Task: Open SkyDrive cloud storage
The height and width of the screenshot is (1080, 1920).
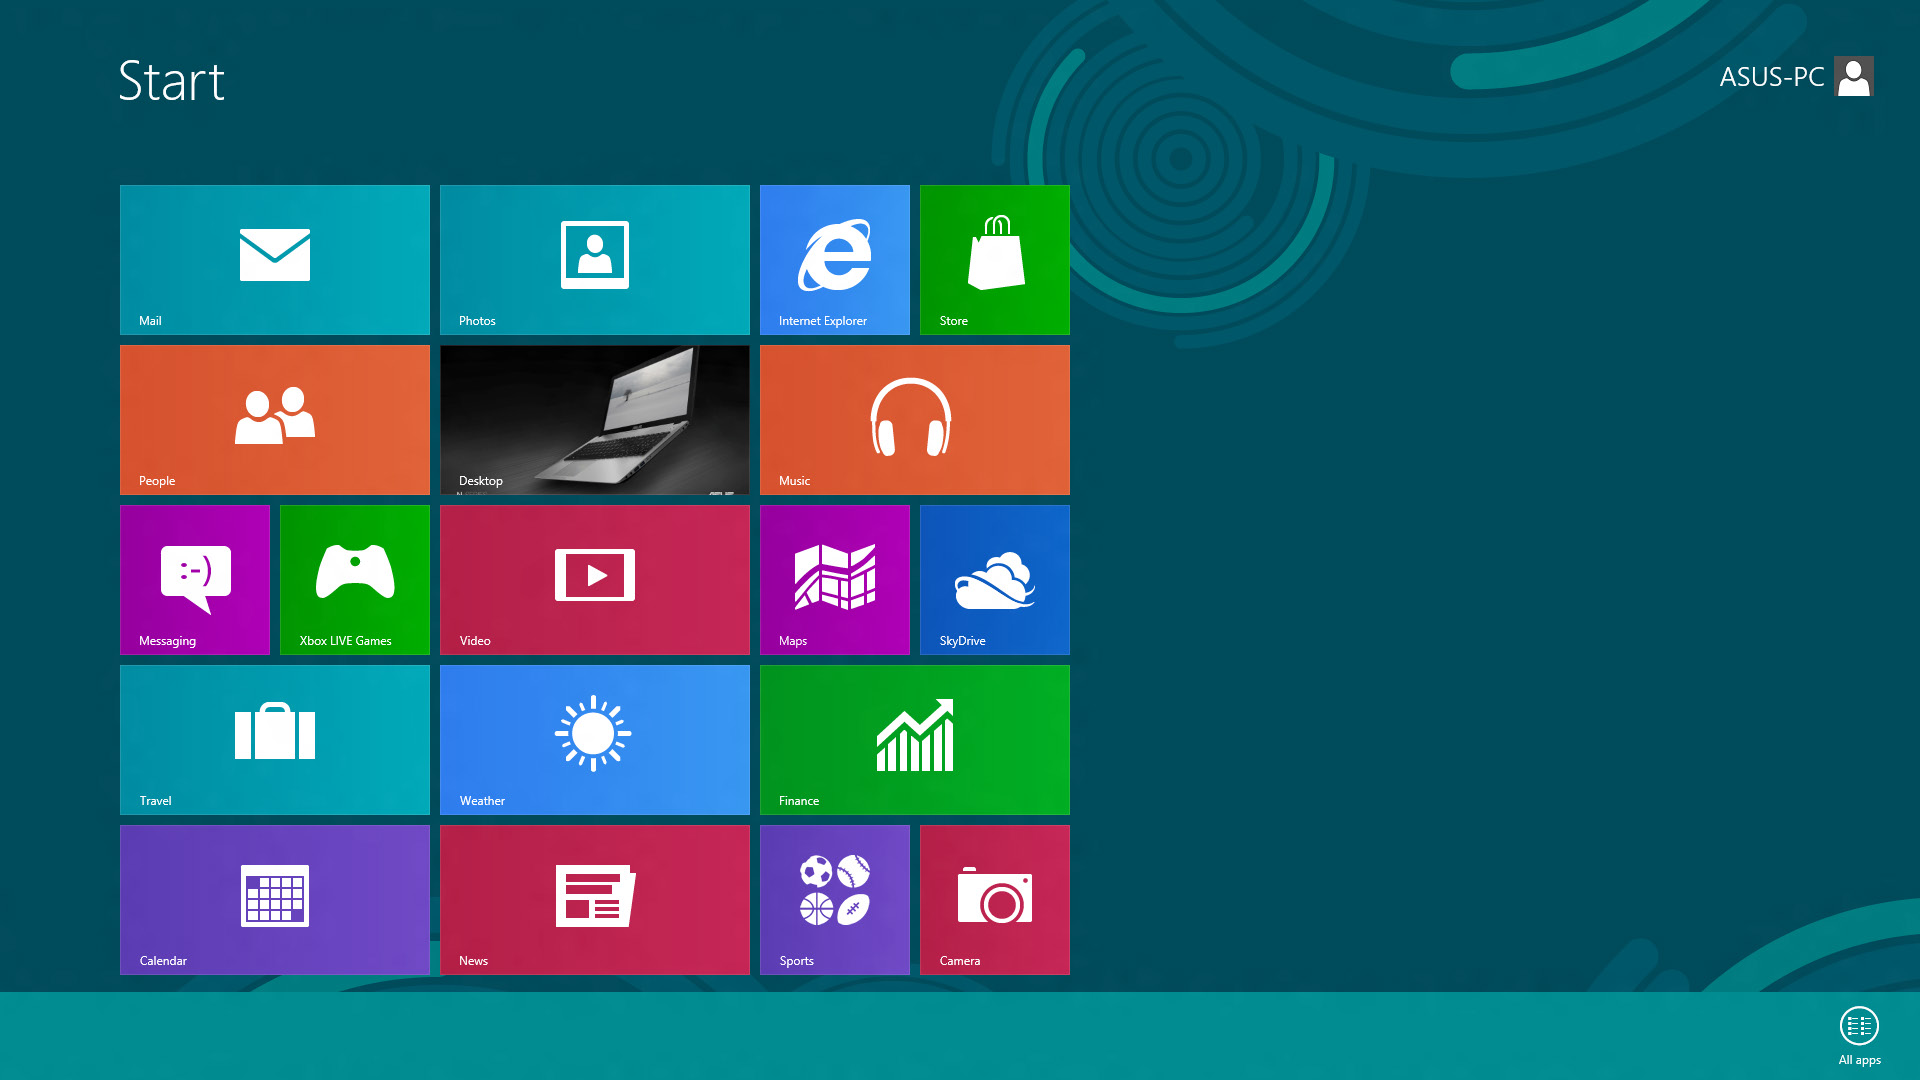Action: [x=994, y=580]
